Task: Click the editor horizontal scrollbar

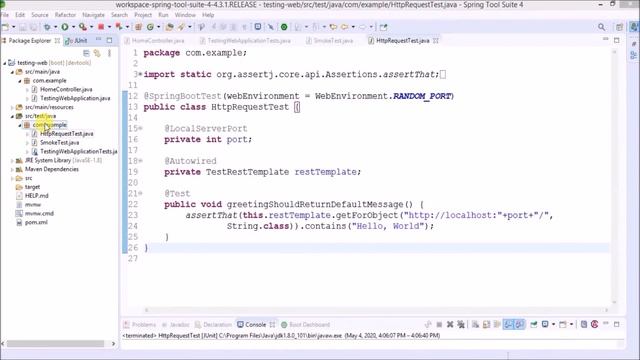Action: [x=376, y=310]
